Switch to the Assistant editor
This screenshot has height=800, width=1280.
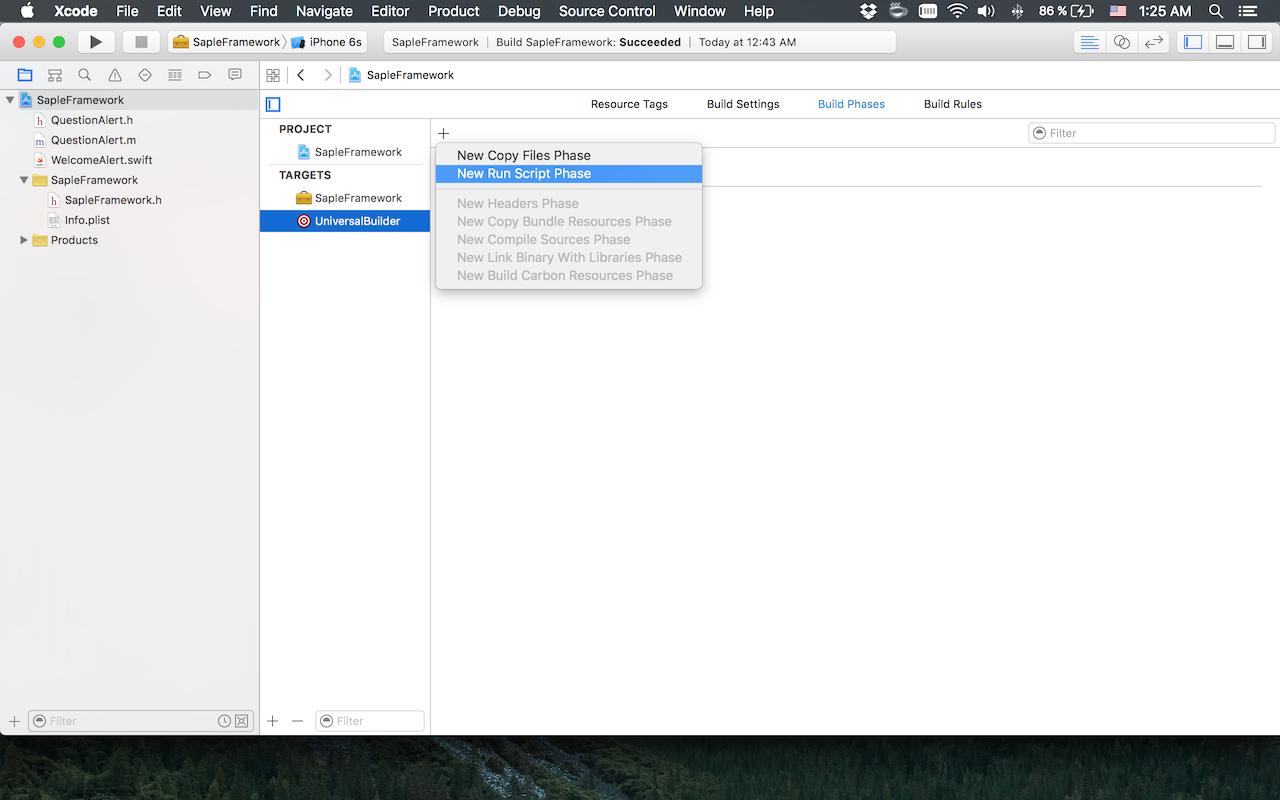(1122, 42)
